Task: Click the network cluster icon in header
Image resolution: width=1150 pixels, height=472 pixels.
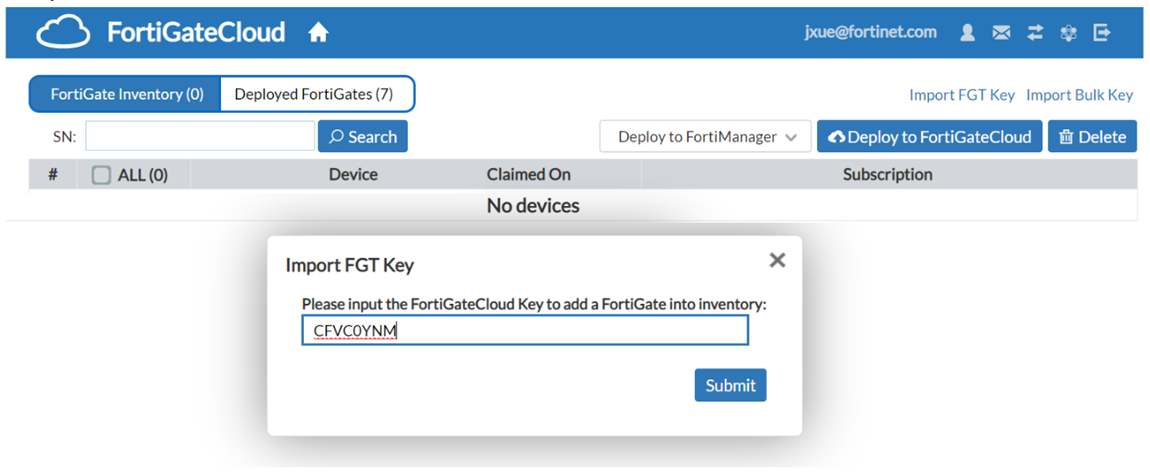Action: click(x=1068, y=33)
